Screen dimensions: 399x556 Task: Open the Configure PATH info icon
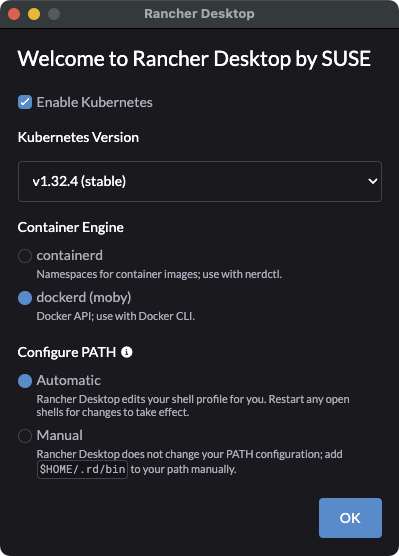point(127,352)
